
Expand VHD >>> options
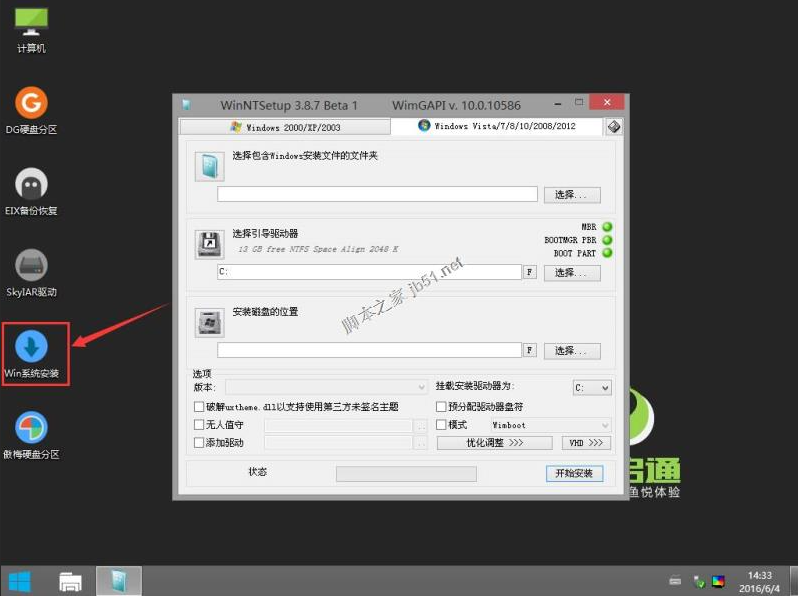tap(586, 443)
